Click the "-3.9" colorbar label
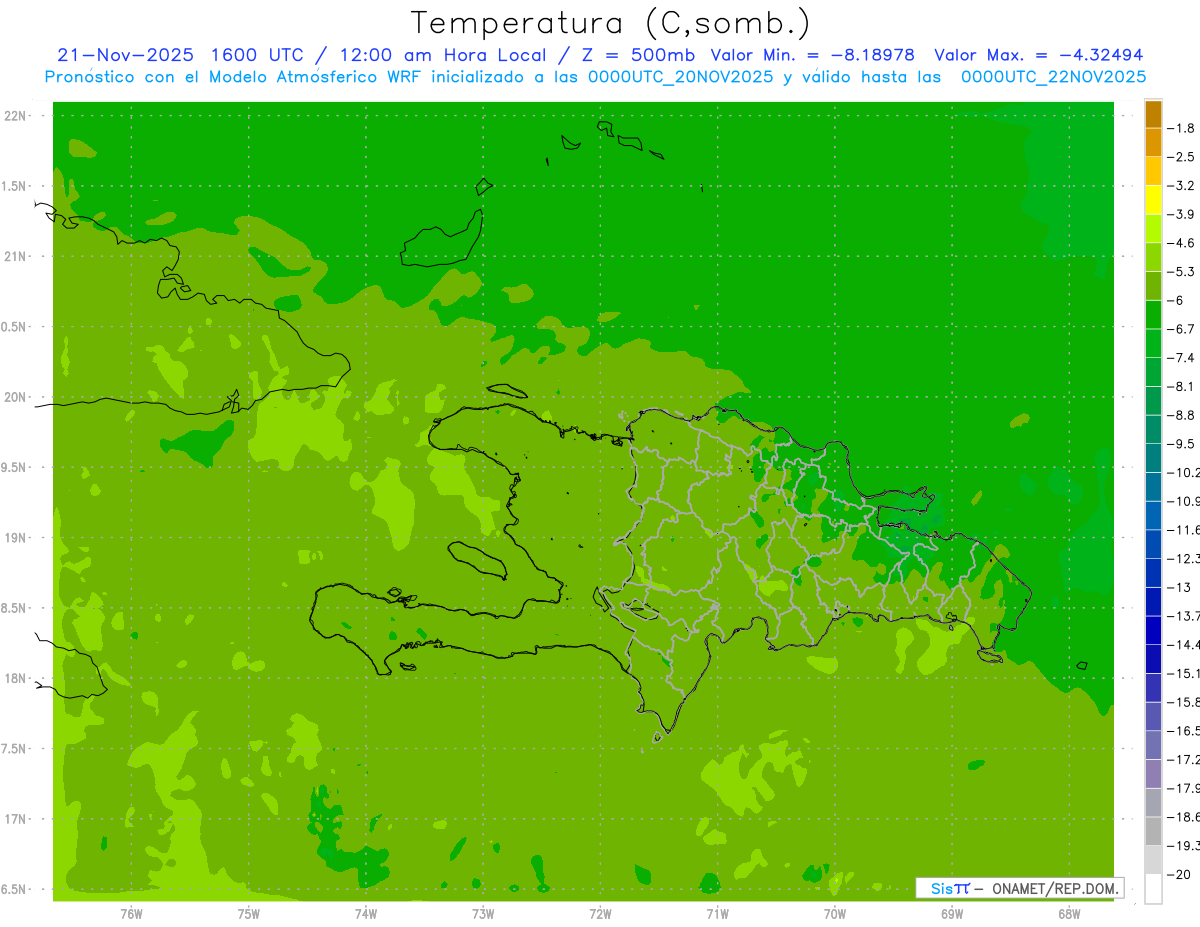This screenshot has height=927, width=1200. tap(1182, 214)
